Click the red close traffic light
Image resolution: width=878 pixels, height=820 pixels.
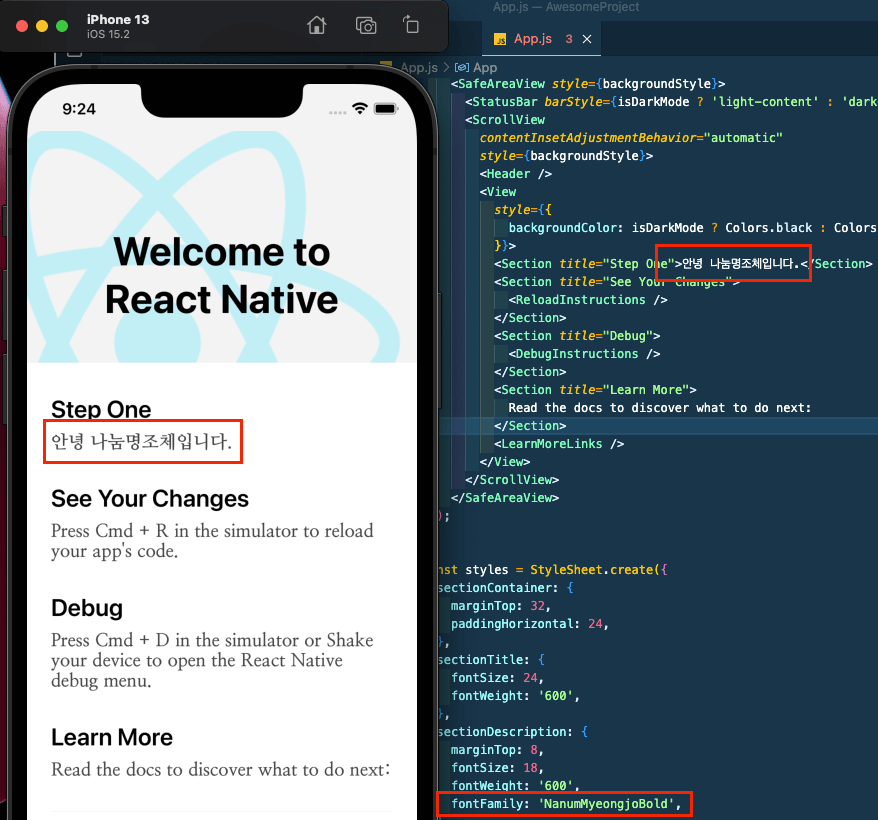click(x=22, y=26)
